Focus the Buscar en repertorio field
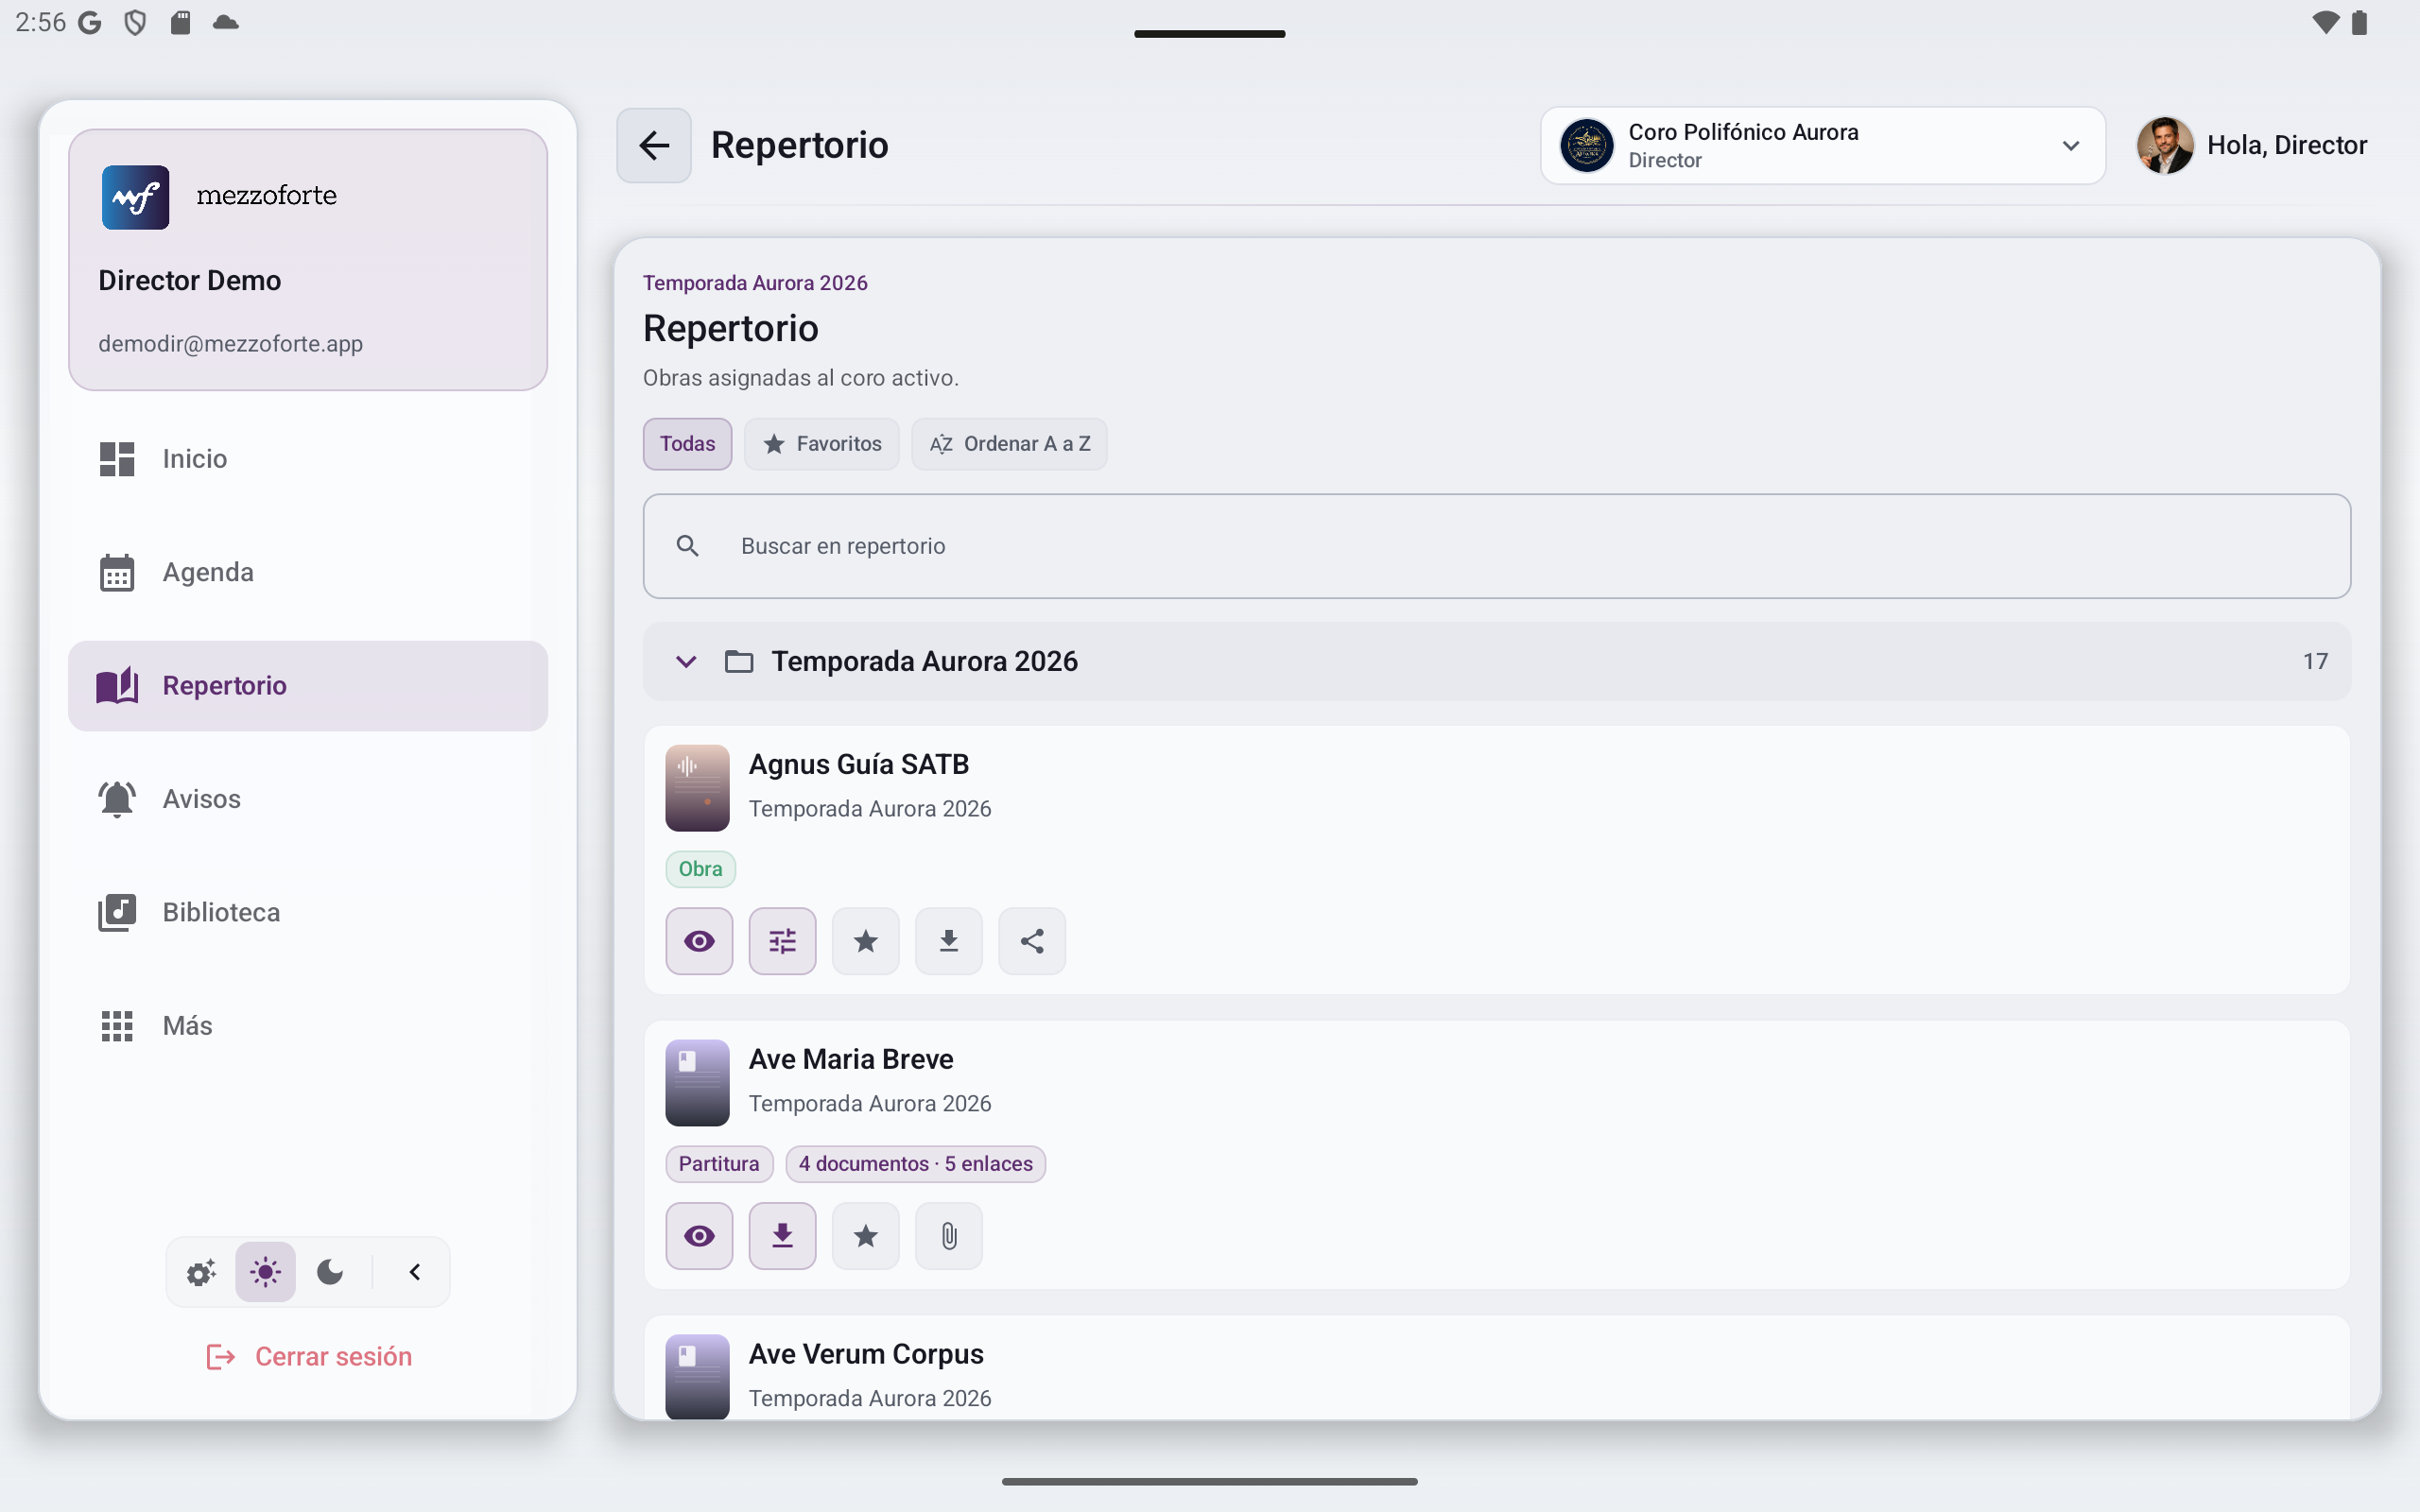The height and width of the screenshot is (1512, 2420). pos(1496,546)
